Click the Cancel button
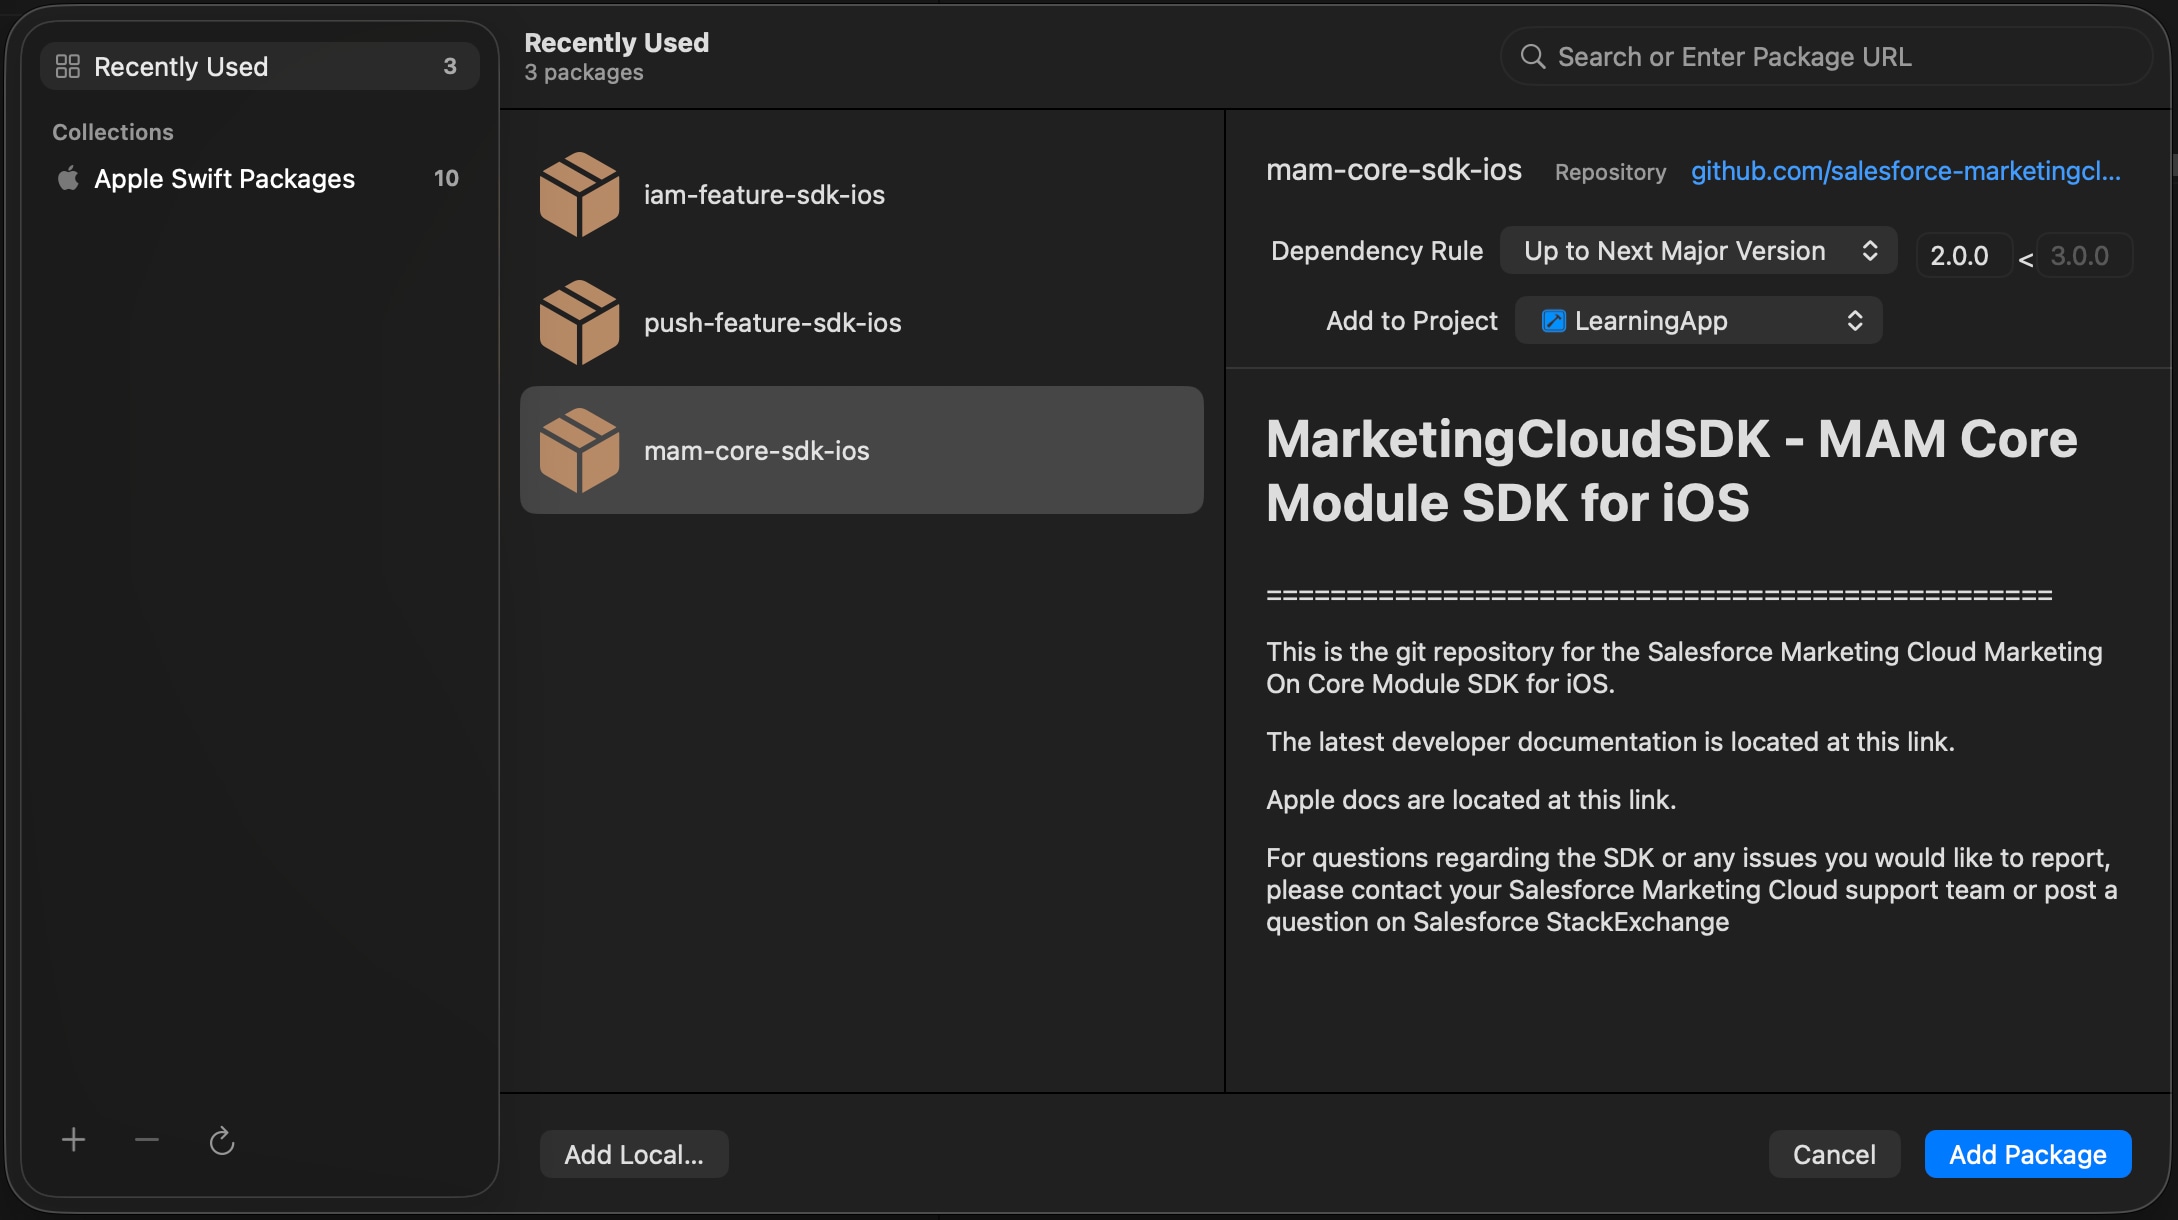The image size is (2178, 1220). click(1834, 1153)
